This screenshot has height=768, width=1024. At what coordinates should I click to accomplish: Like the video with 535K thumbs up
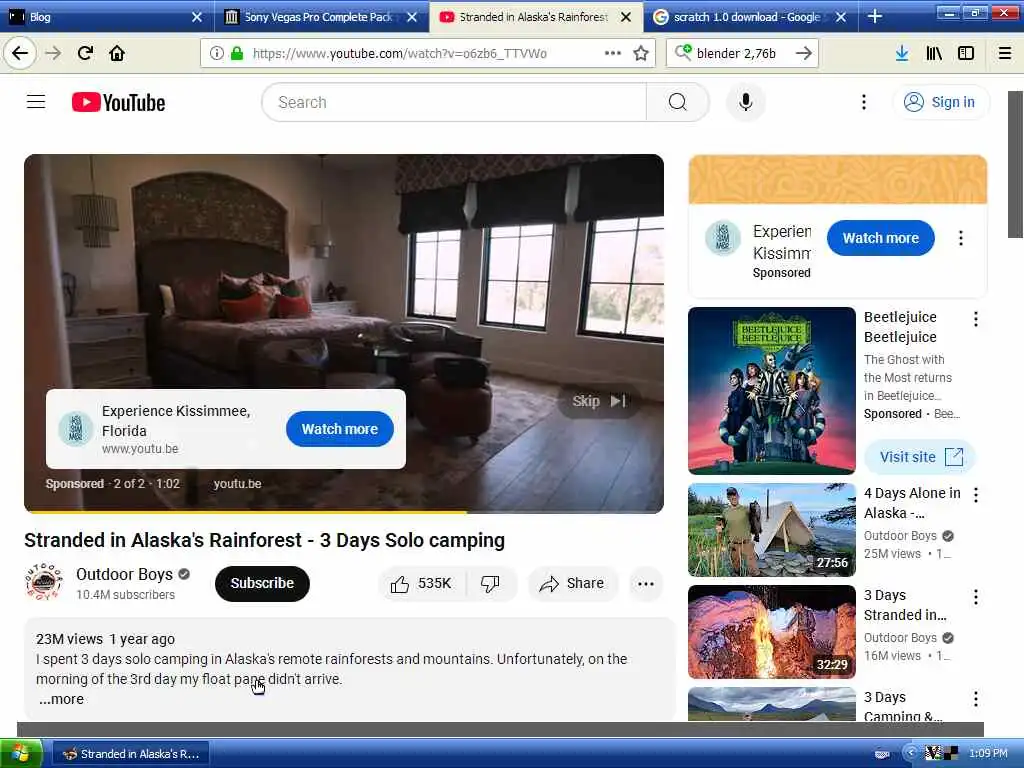[422, 583]
